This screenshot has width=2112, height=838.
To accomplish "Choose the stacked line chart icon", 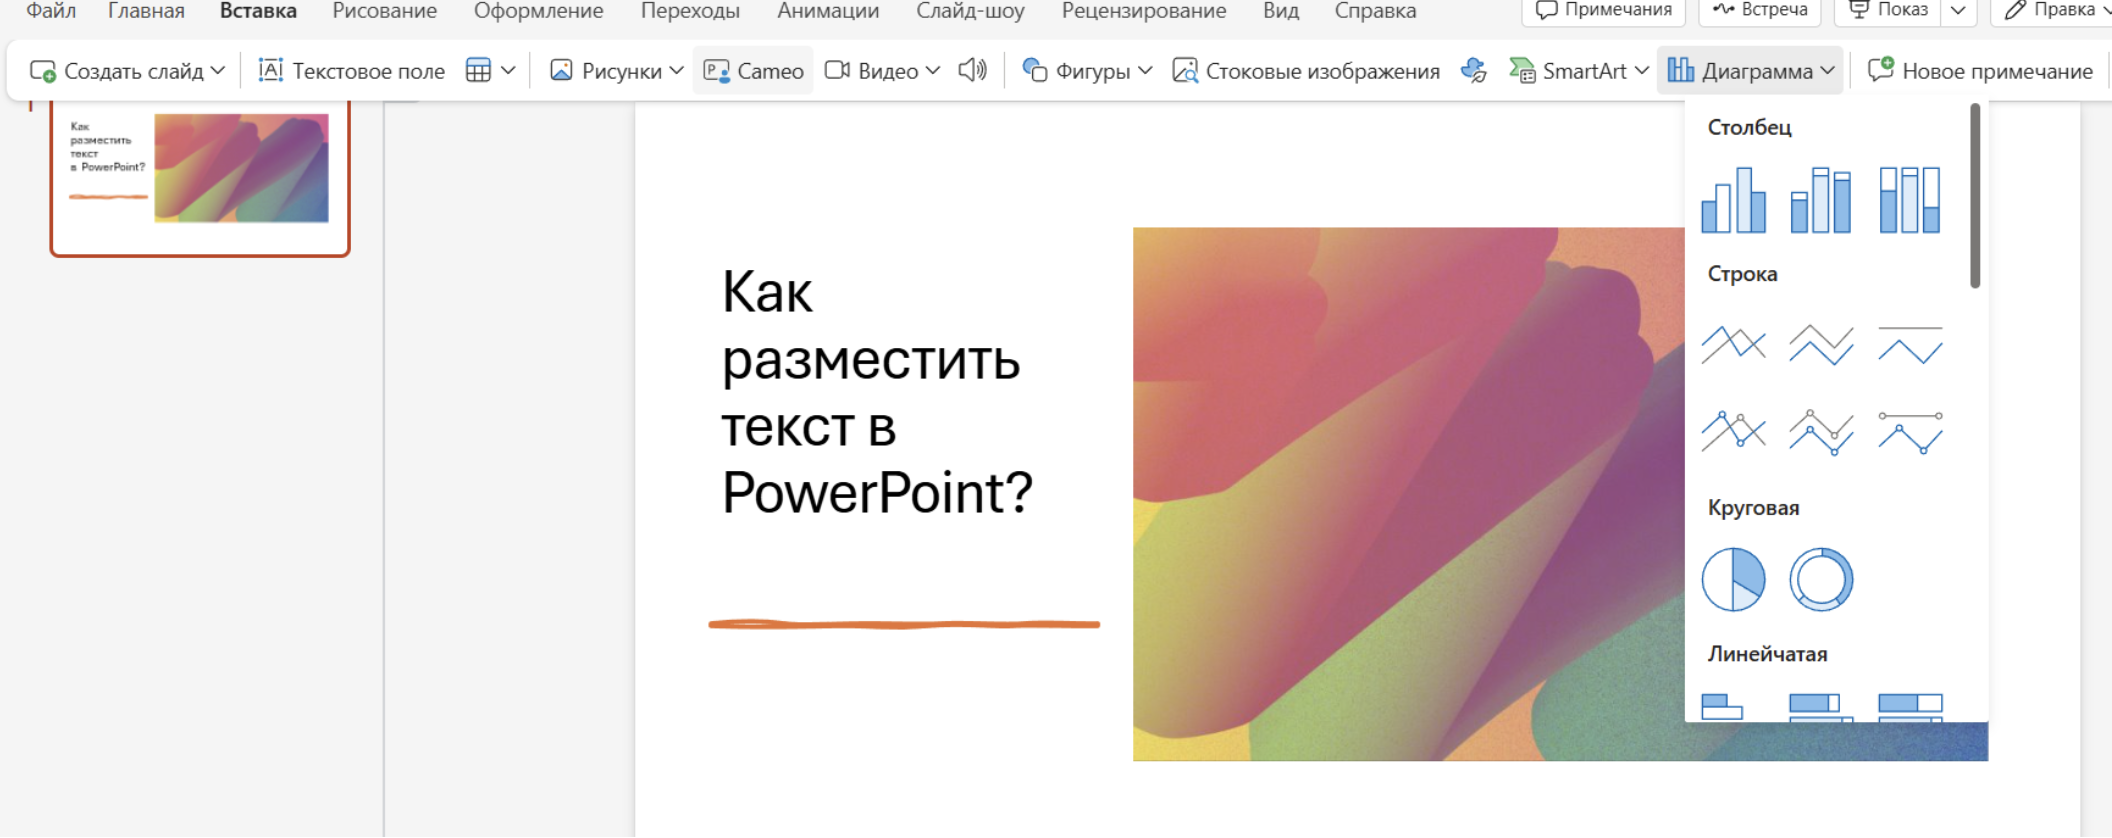I will click(x=1821, y=345).
